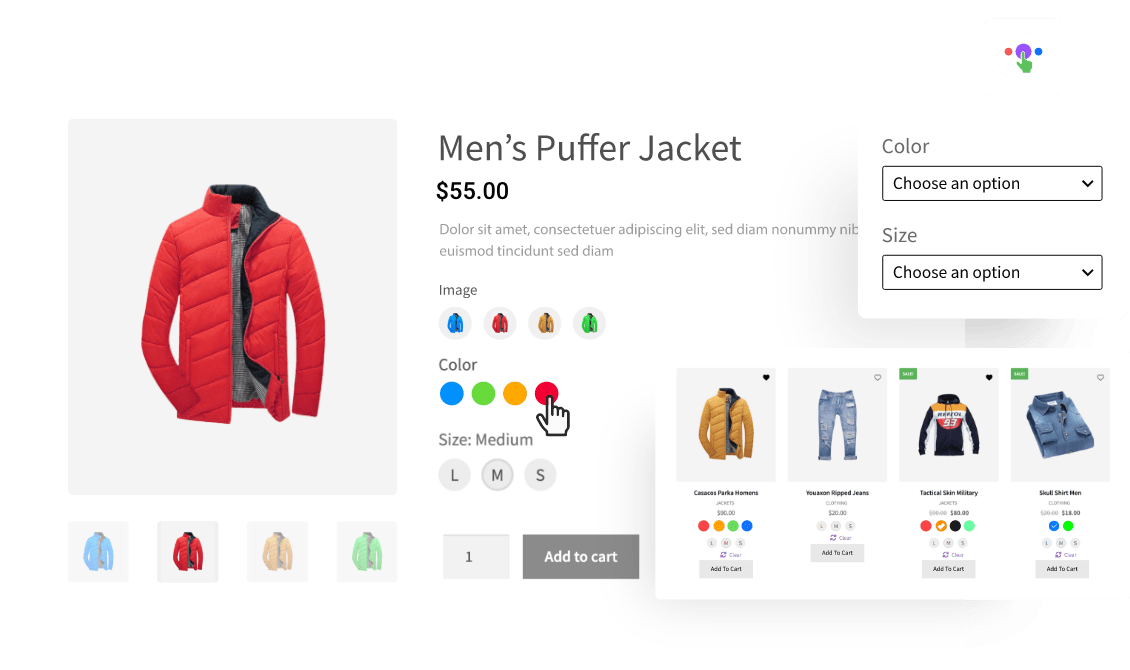The height and width of the screenshot is (670, 1130).
Task: Choose the orange jacket image swatch
Action: pos(545,323)
